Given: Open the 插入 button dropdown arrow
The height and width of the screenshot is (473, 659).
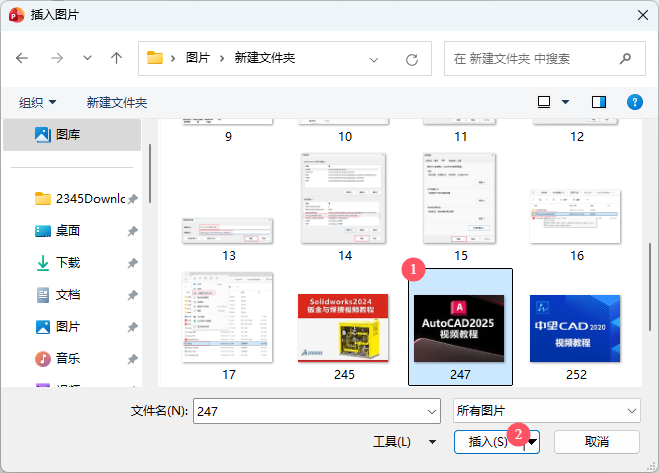Looking at the screenshot, I should pos(532,442).
